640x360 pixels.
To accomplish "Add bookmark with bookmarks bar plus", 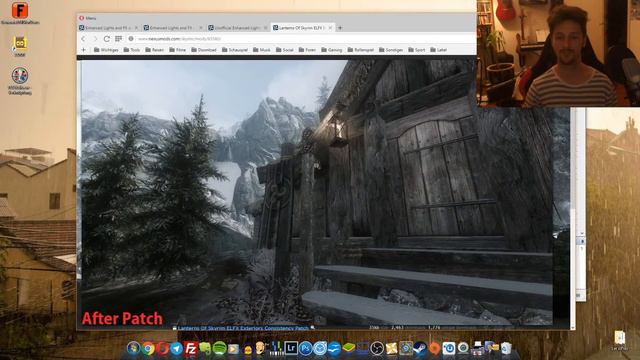I will (84, 50).
